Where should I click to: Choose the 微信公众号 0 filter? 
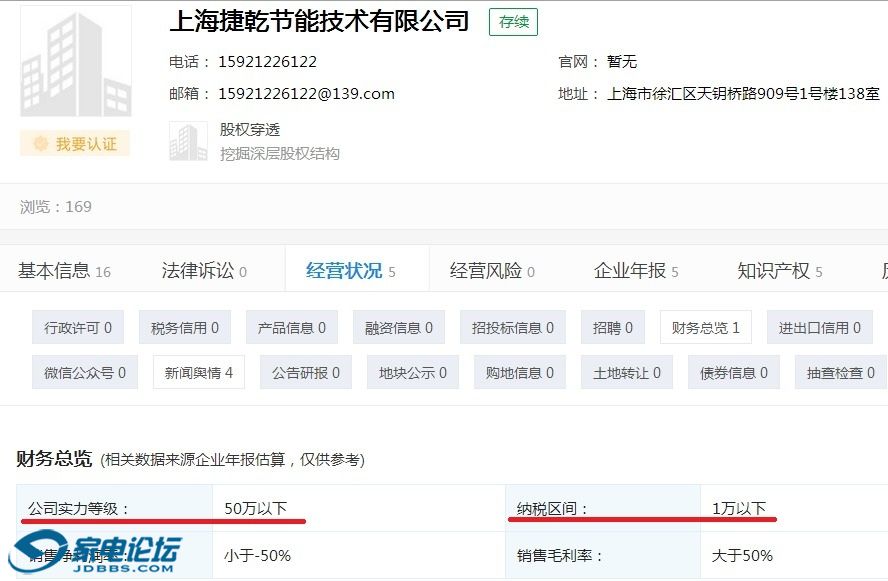85,373
